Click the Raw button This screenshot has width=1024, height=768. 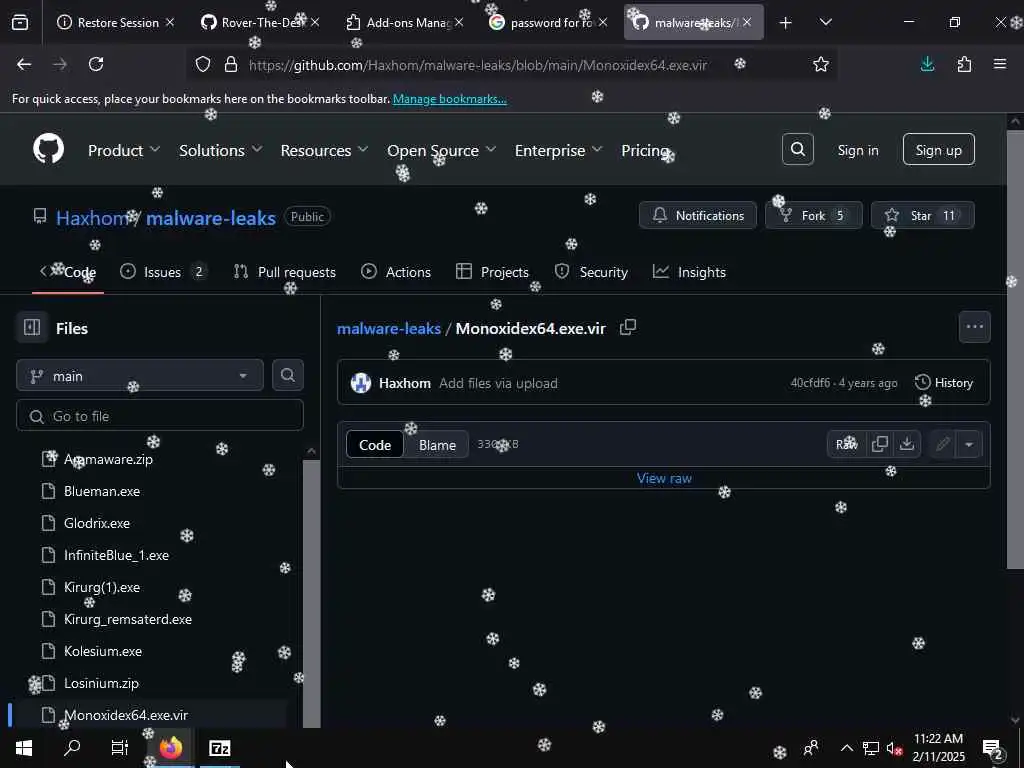[846, 444]
